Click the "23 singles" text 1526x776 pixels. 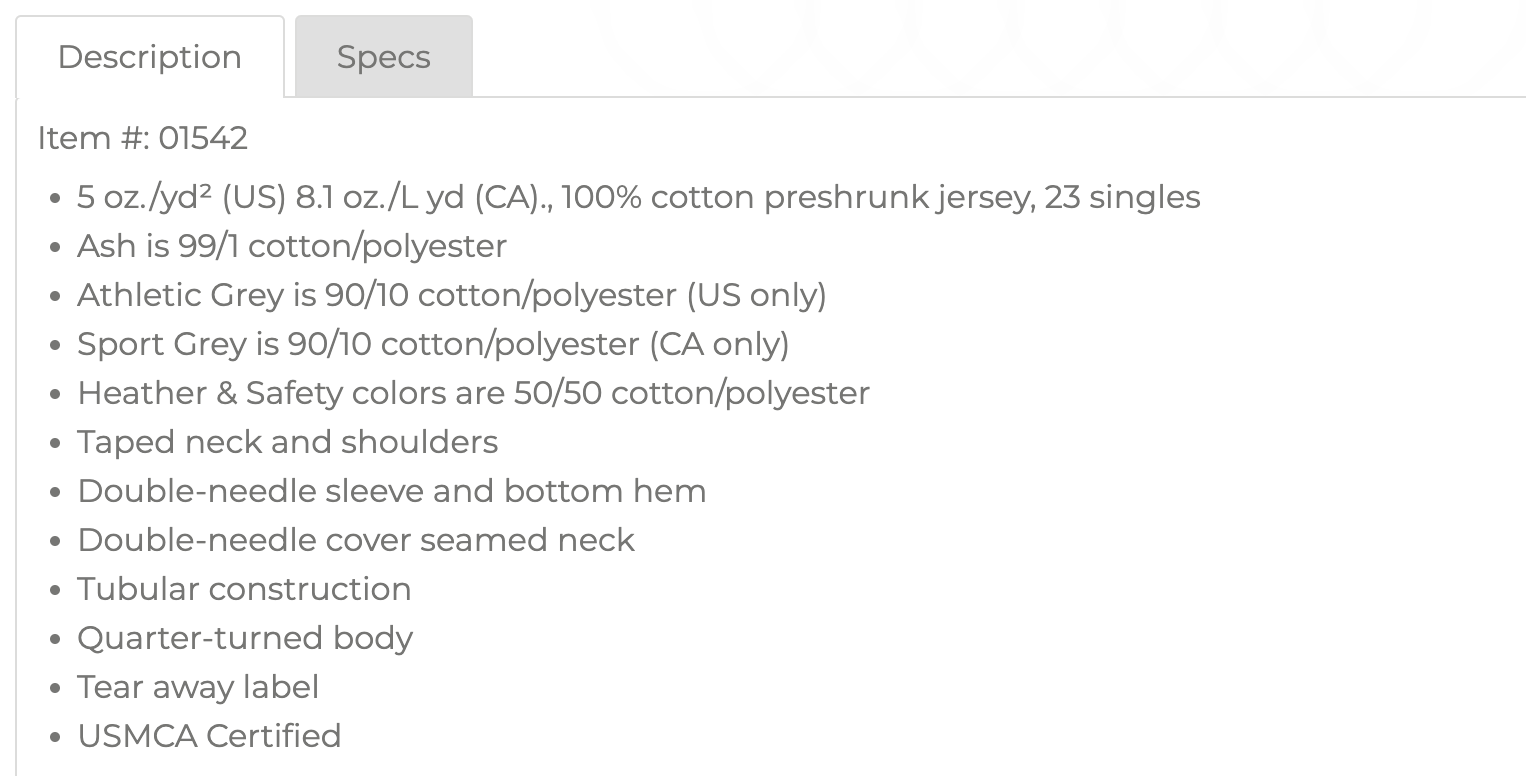1122,197
